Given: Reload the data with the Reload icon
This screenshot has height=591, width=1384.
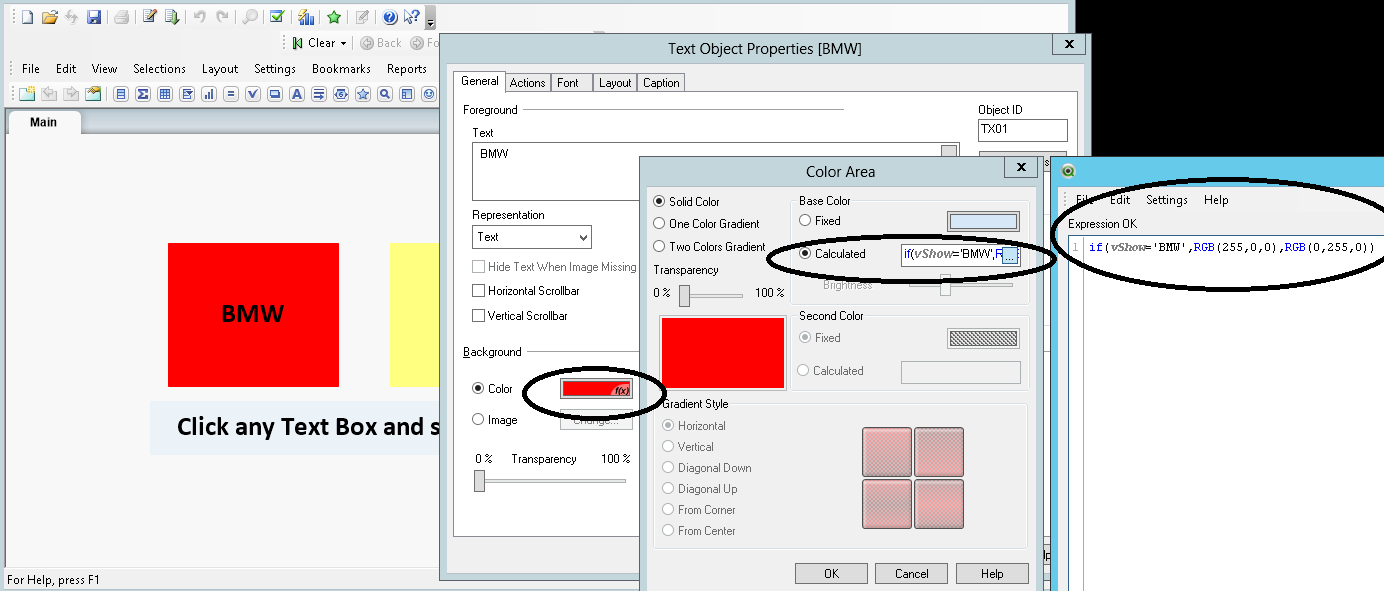Looking at the screenshot, I should tap(172, 17).
